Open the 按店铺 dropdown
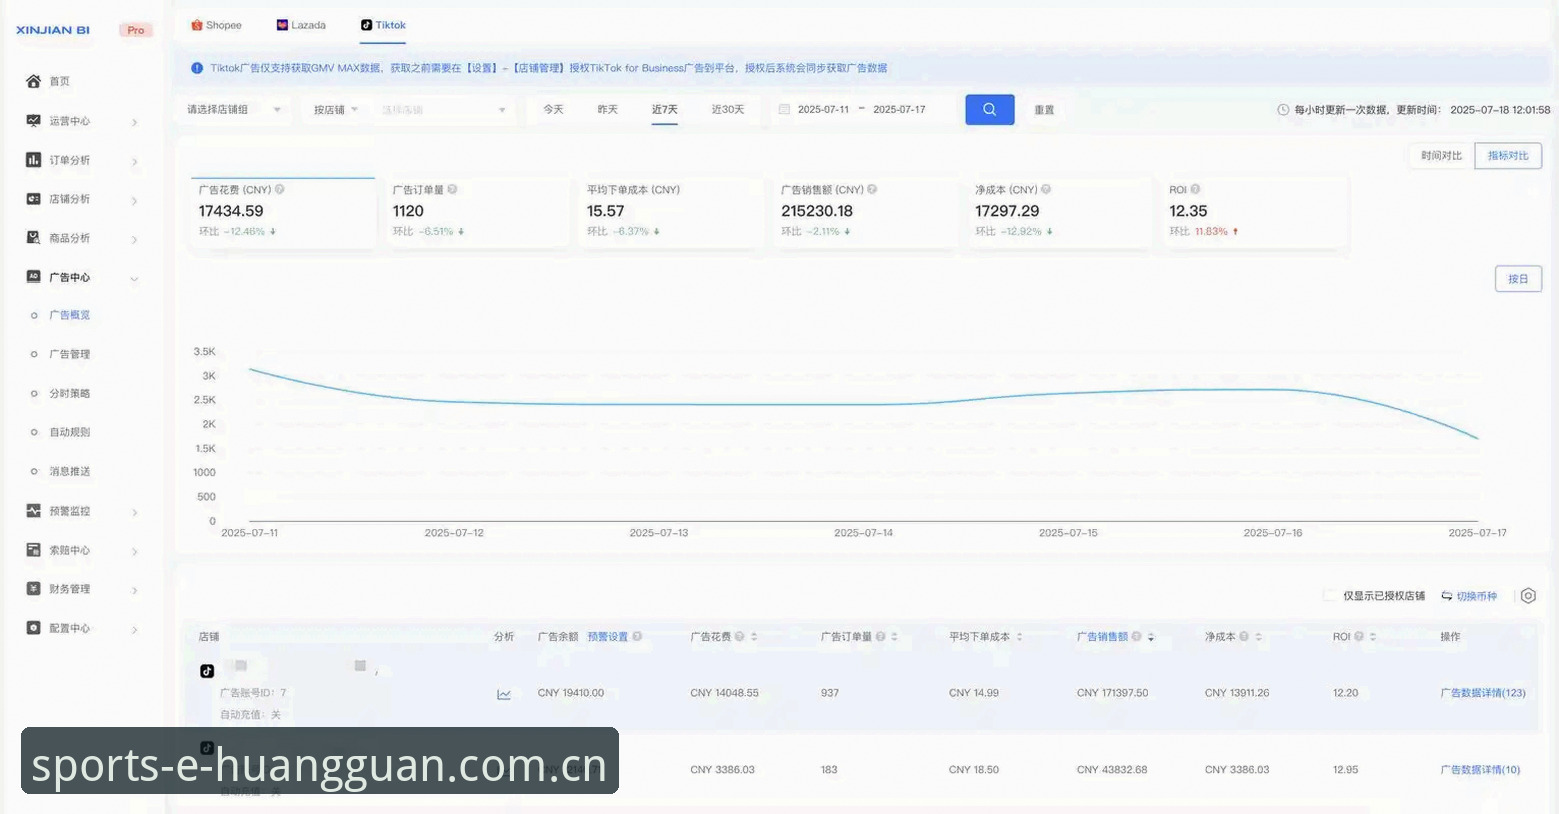The height and width of the screenshot is (814, 1559). 335,110
